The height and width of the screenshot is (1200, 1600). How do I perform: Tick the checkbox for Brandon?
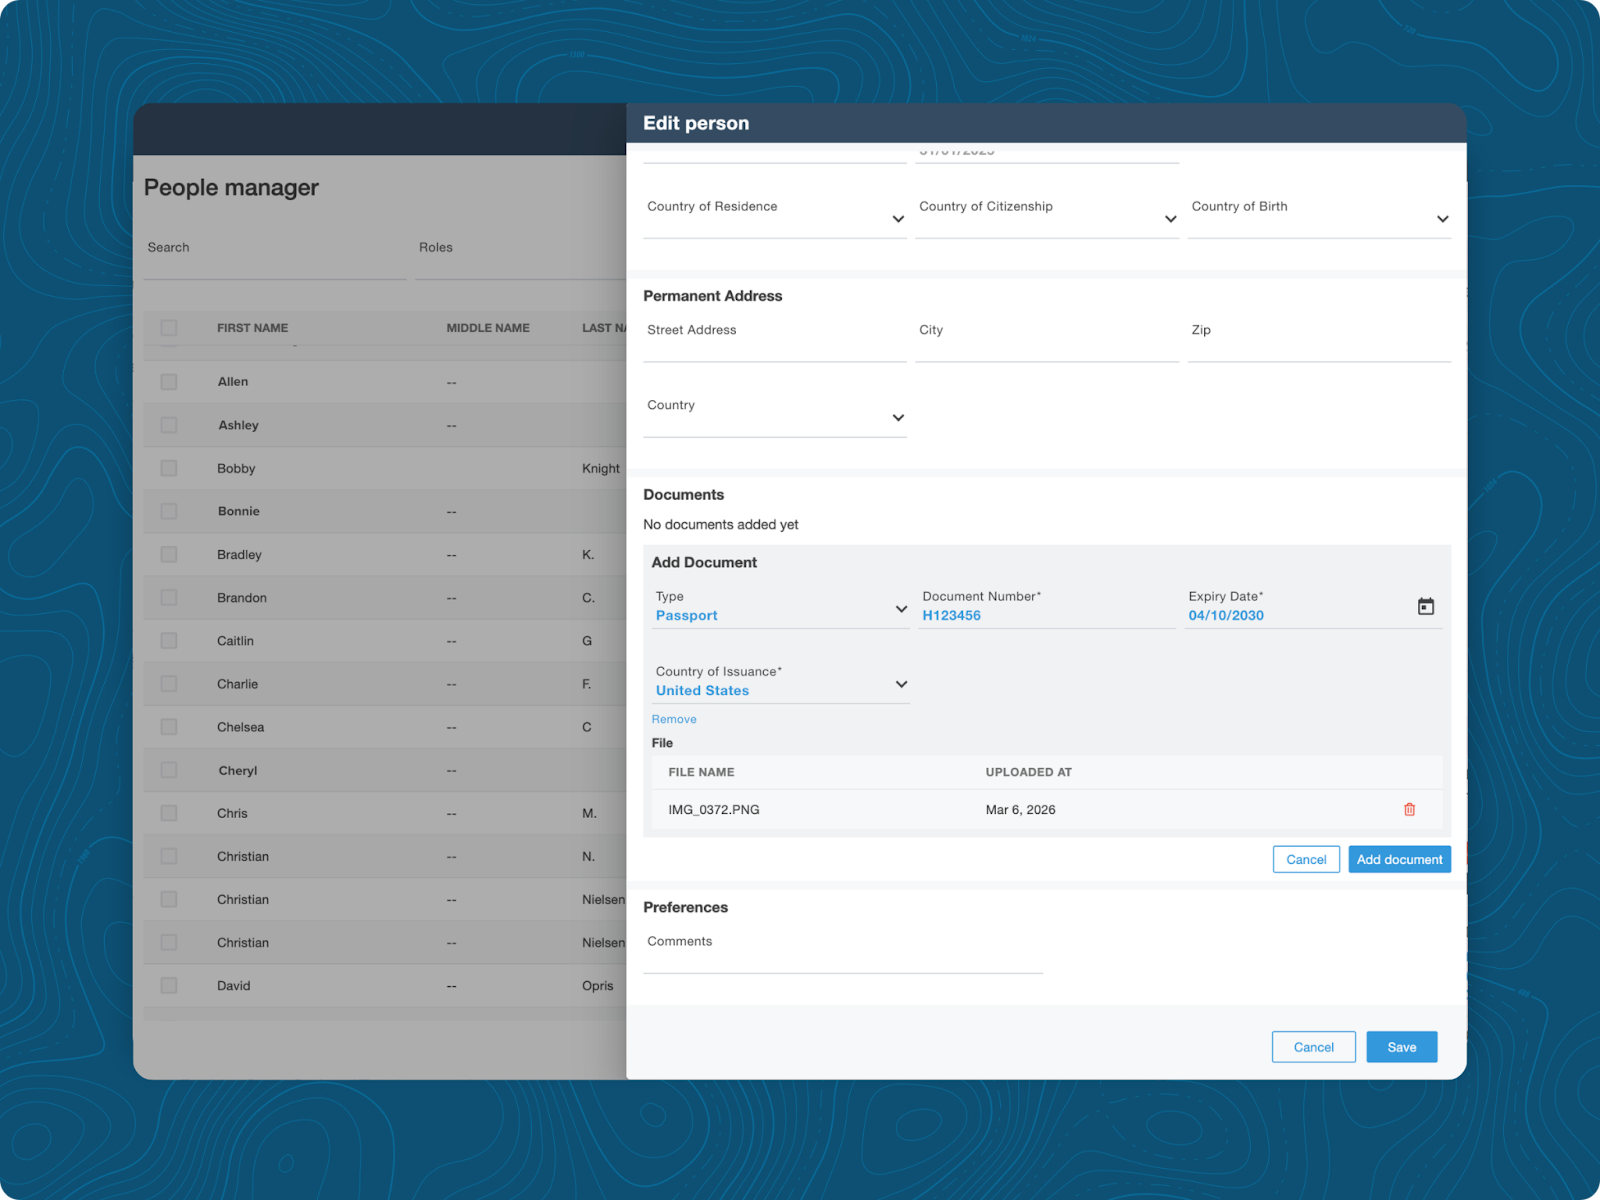coord(169,597)
